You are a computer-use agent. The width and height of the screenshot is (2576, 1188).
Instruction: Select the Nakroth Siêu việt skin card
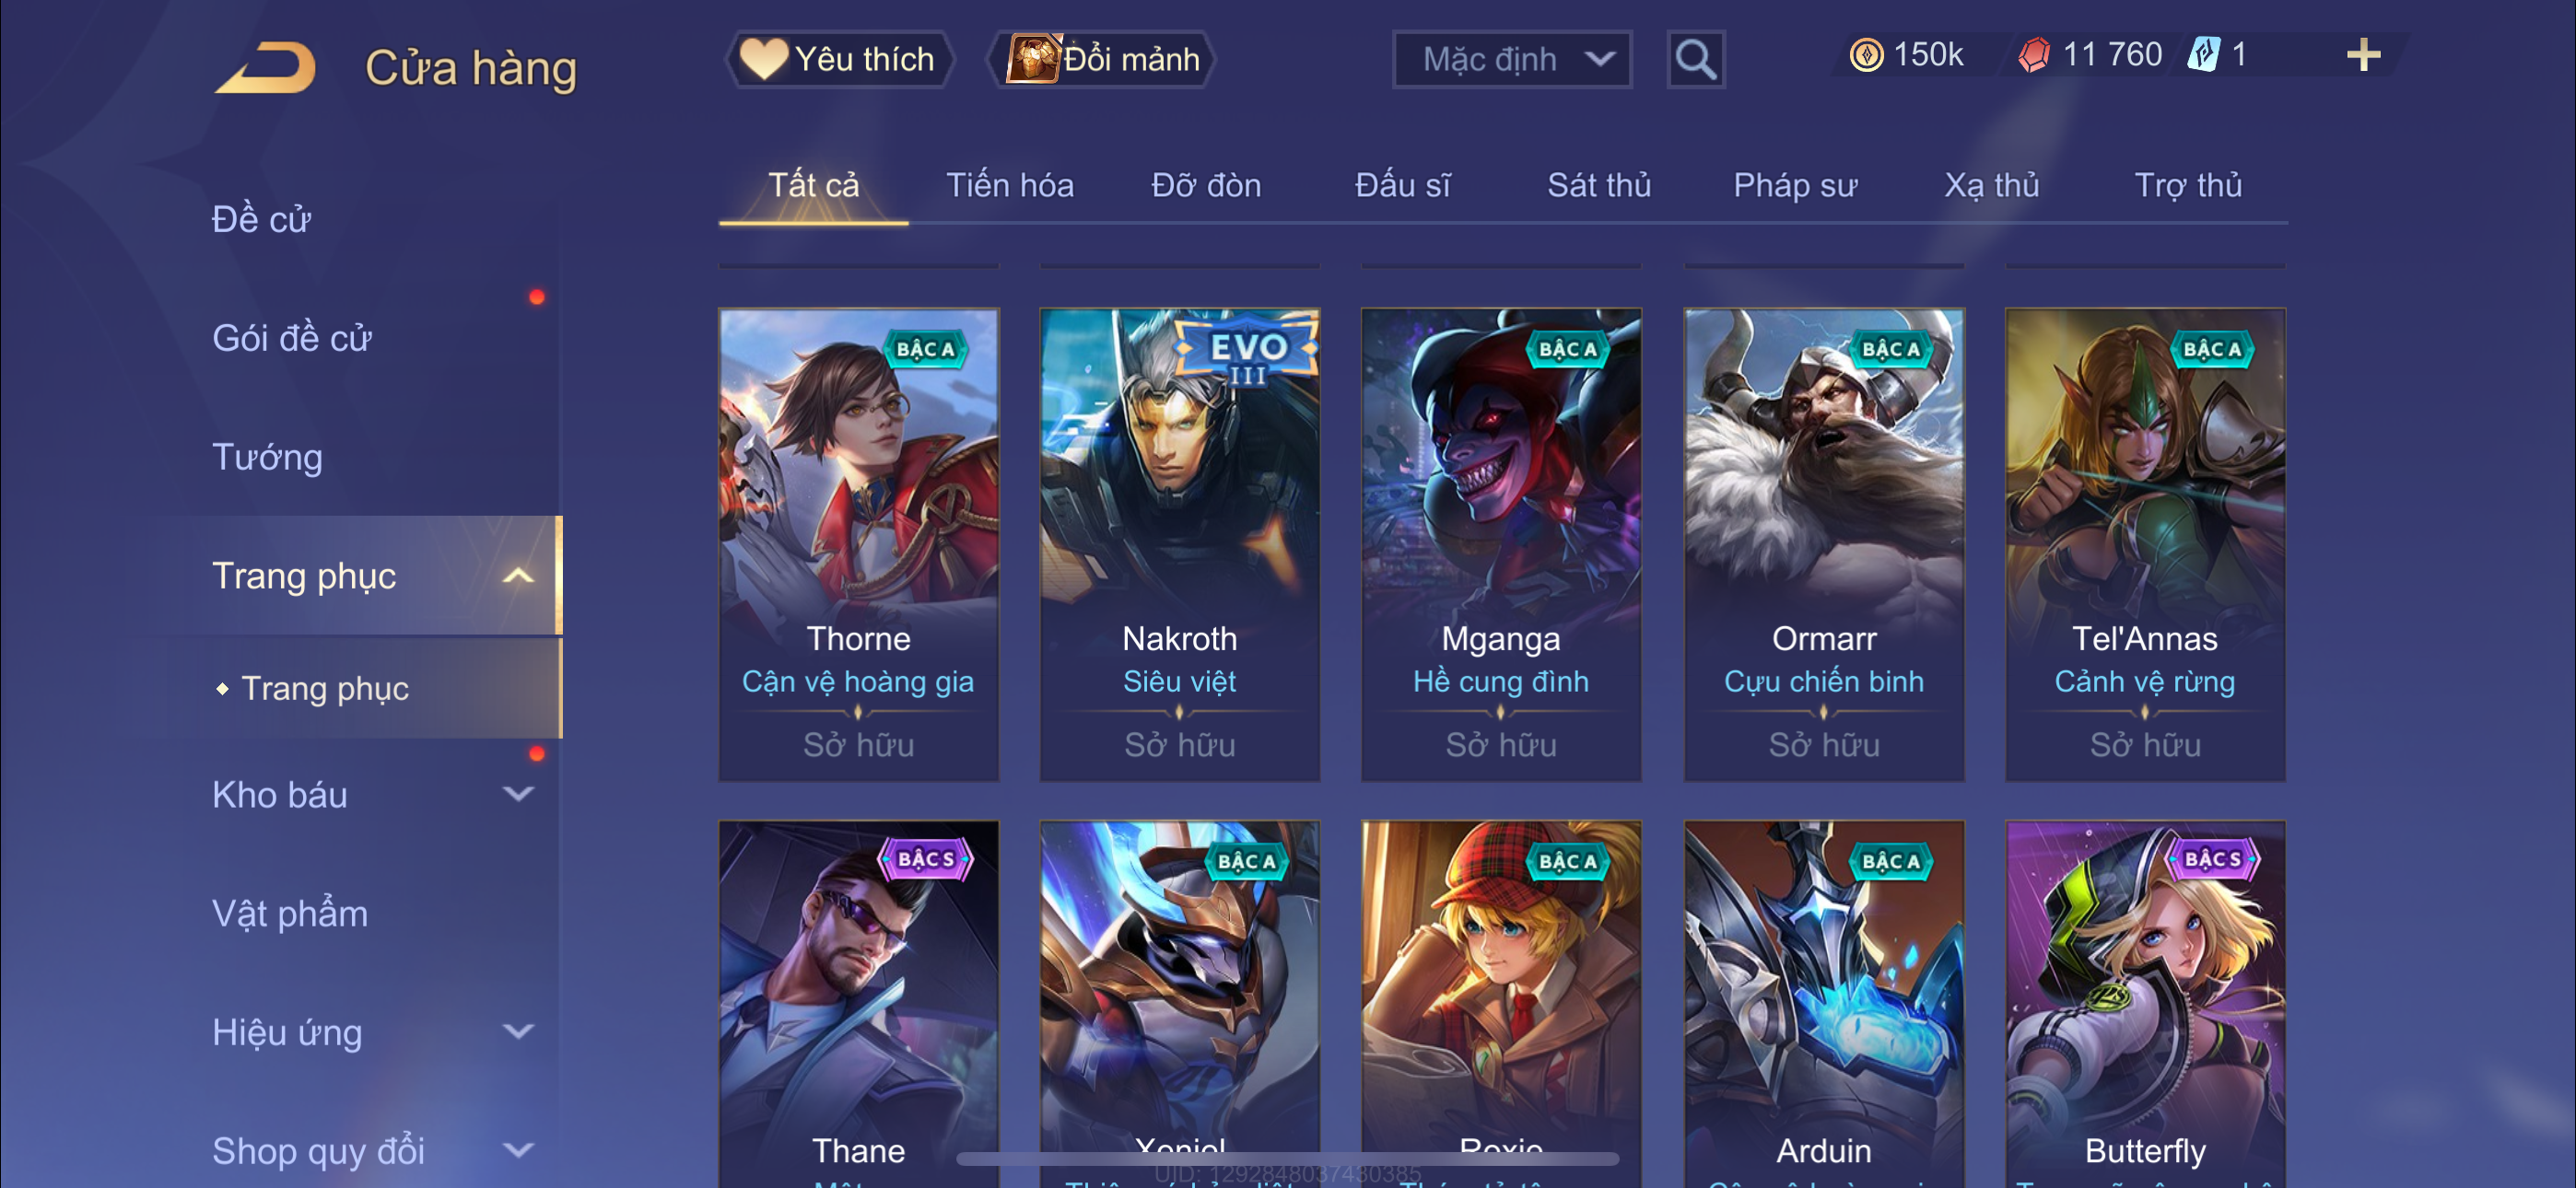(x=1180, y=544)
